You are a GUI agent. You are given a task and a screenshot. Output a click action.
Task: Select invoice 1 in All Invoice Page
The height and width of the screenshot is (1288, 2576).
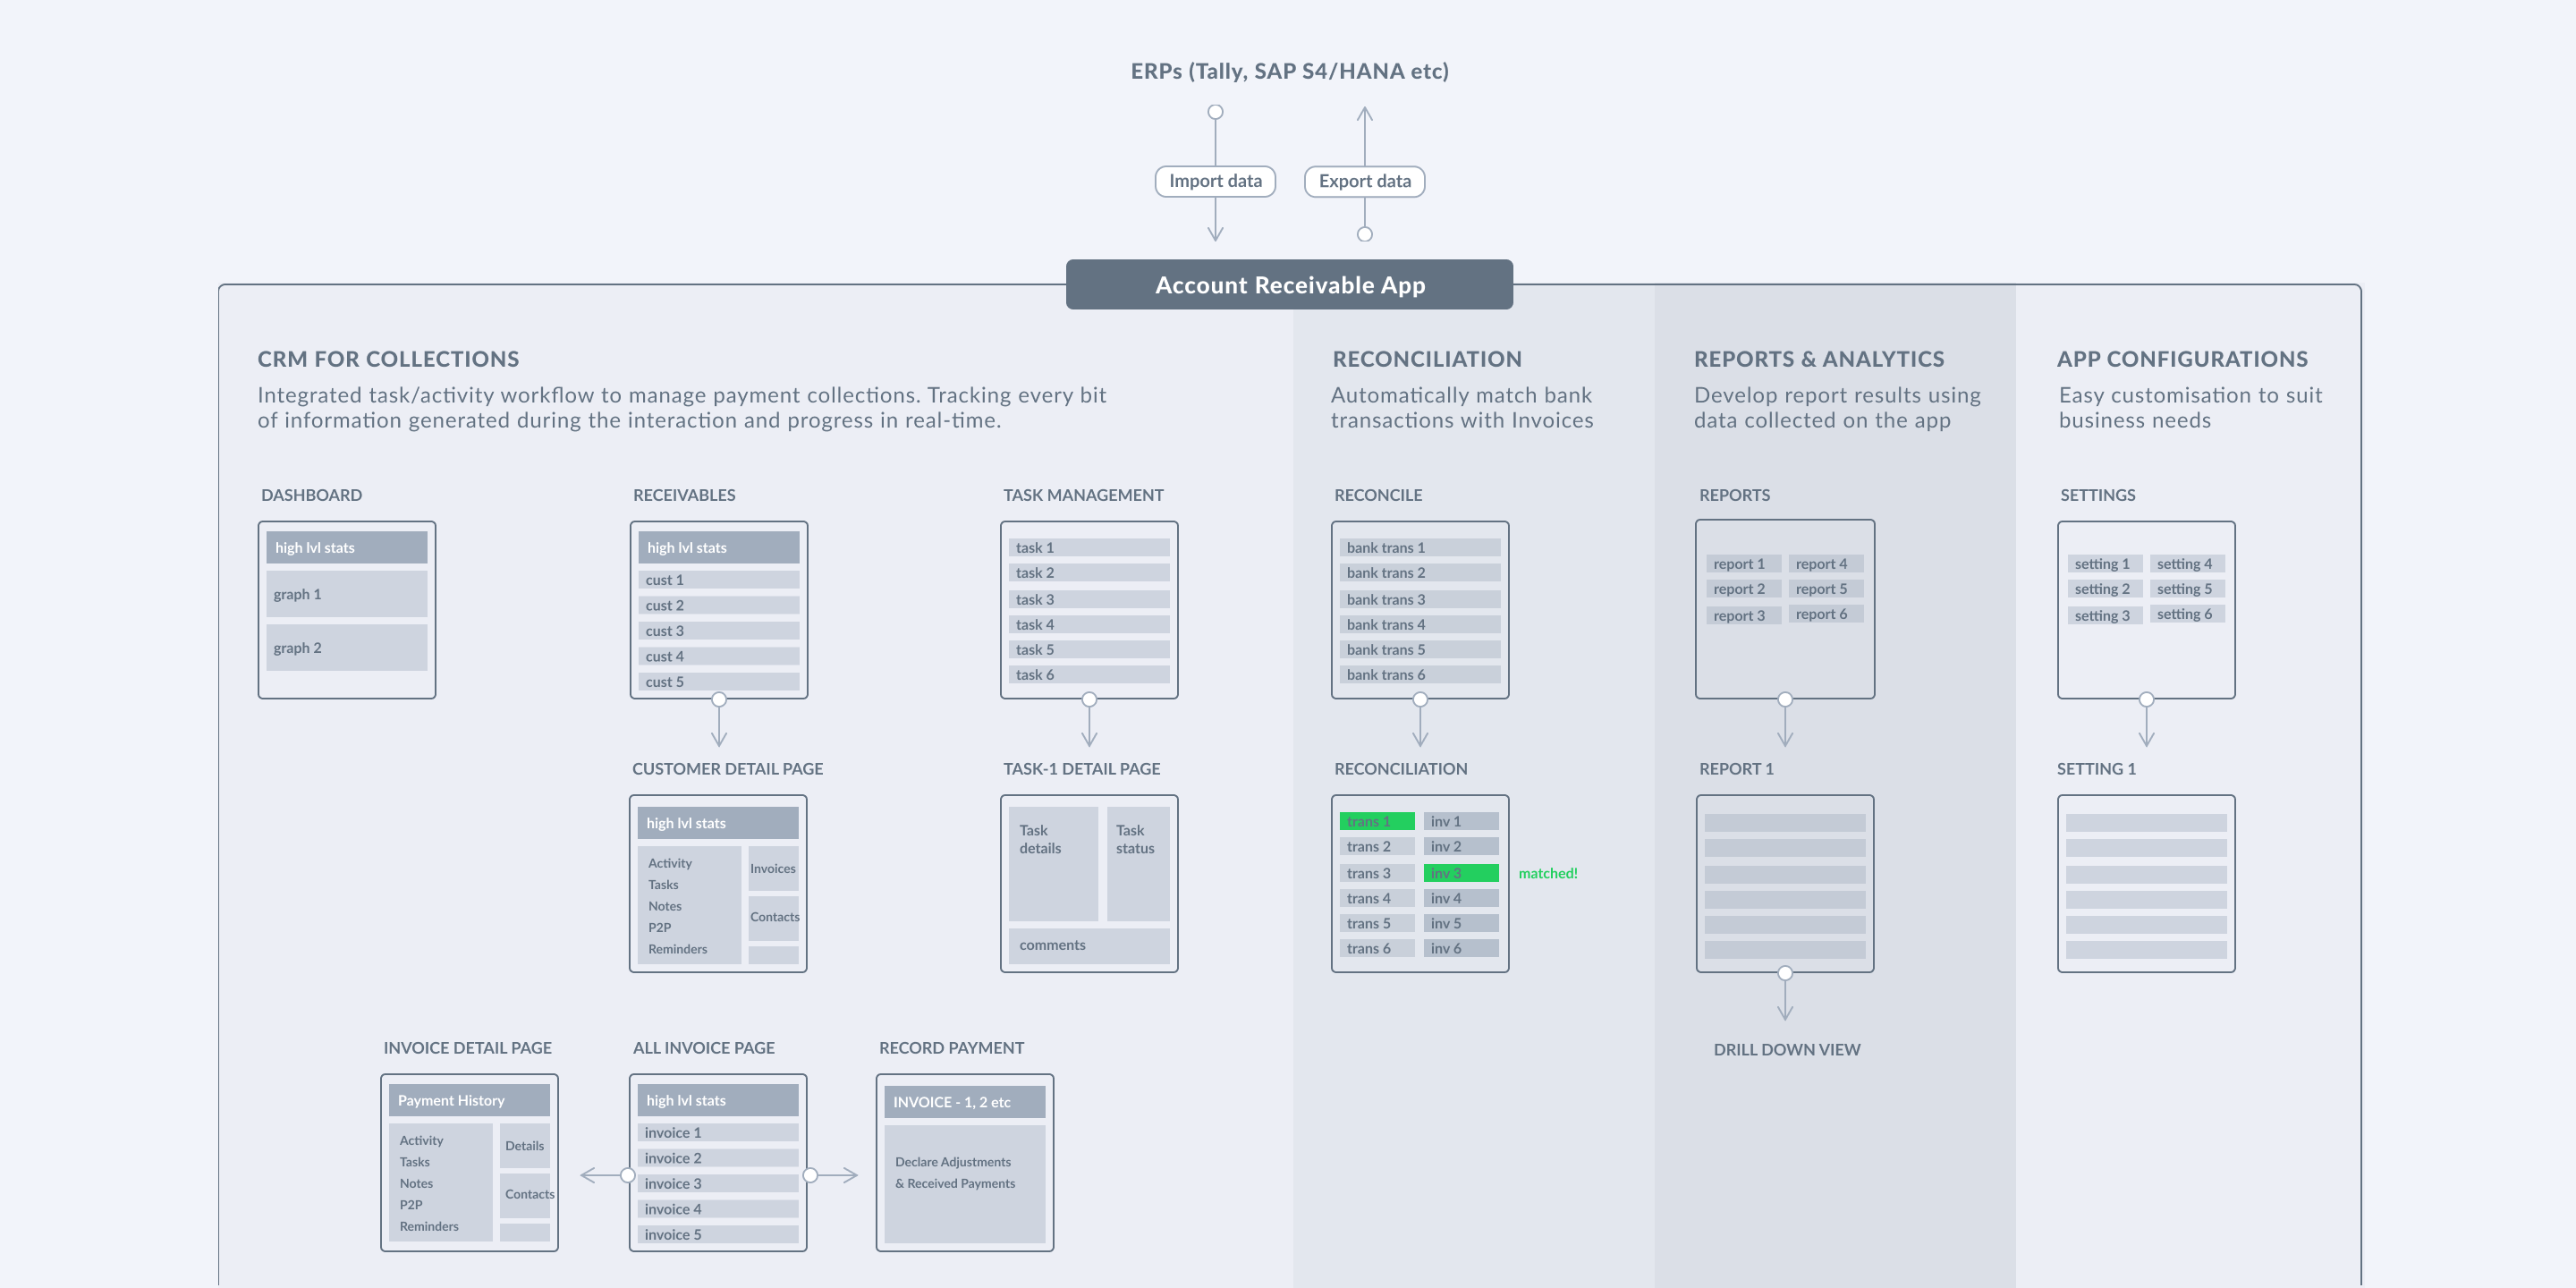[718, 1133]
